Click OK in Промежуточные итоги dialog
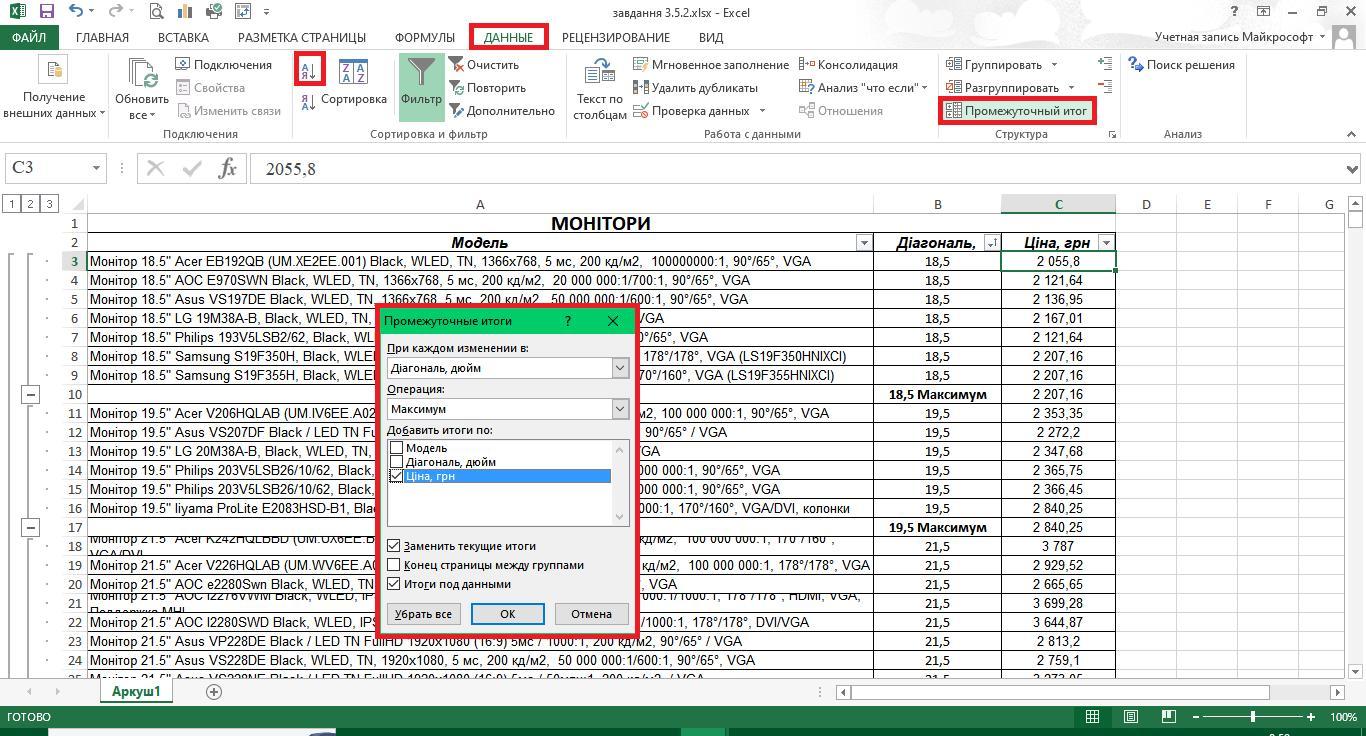1366x736 pixels. (507, 614)
